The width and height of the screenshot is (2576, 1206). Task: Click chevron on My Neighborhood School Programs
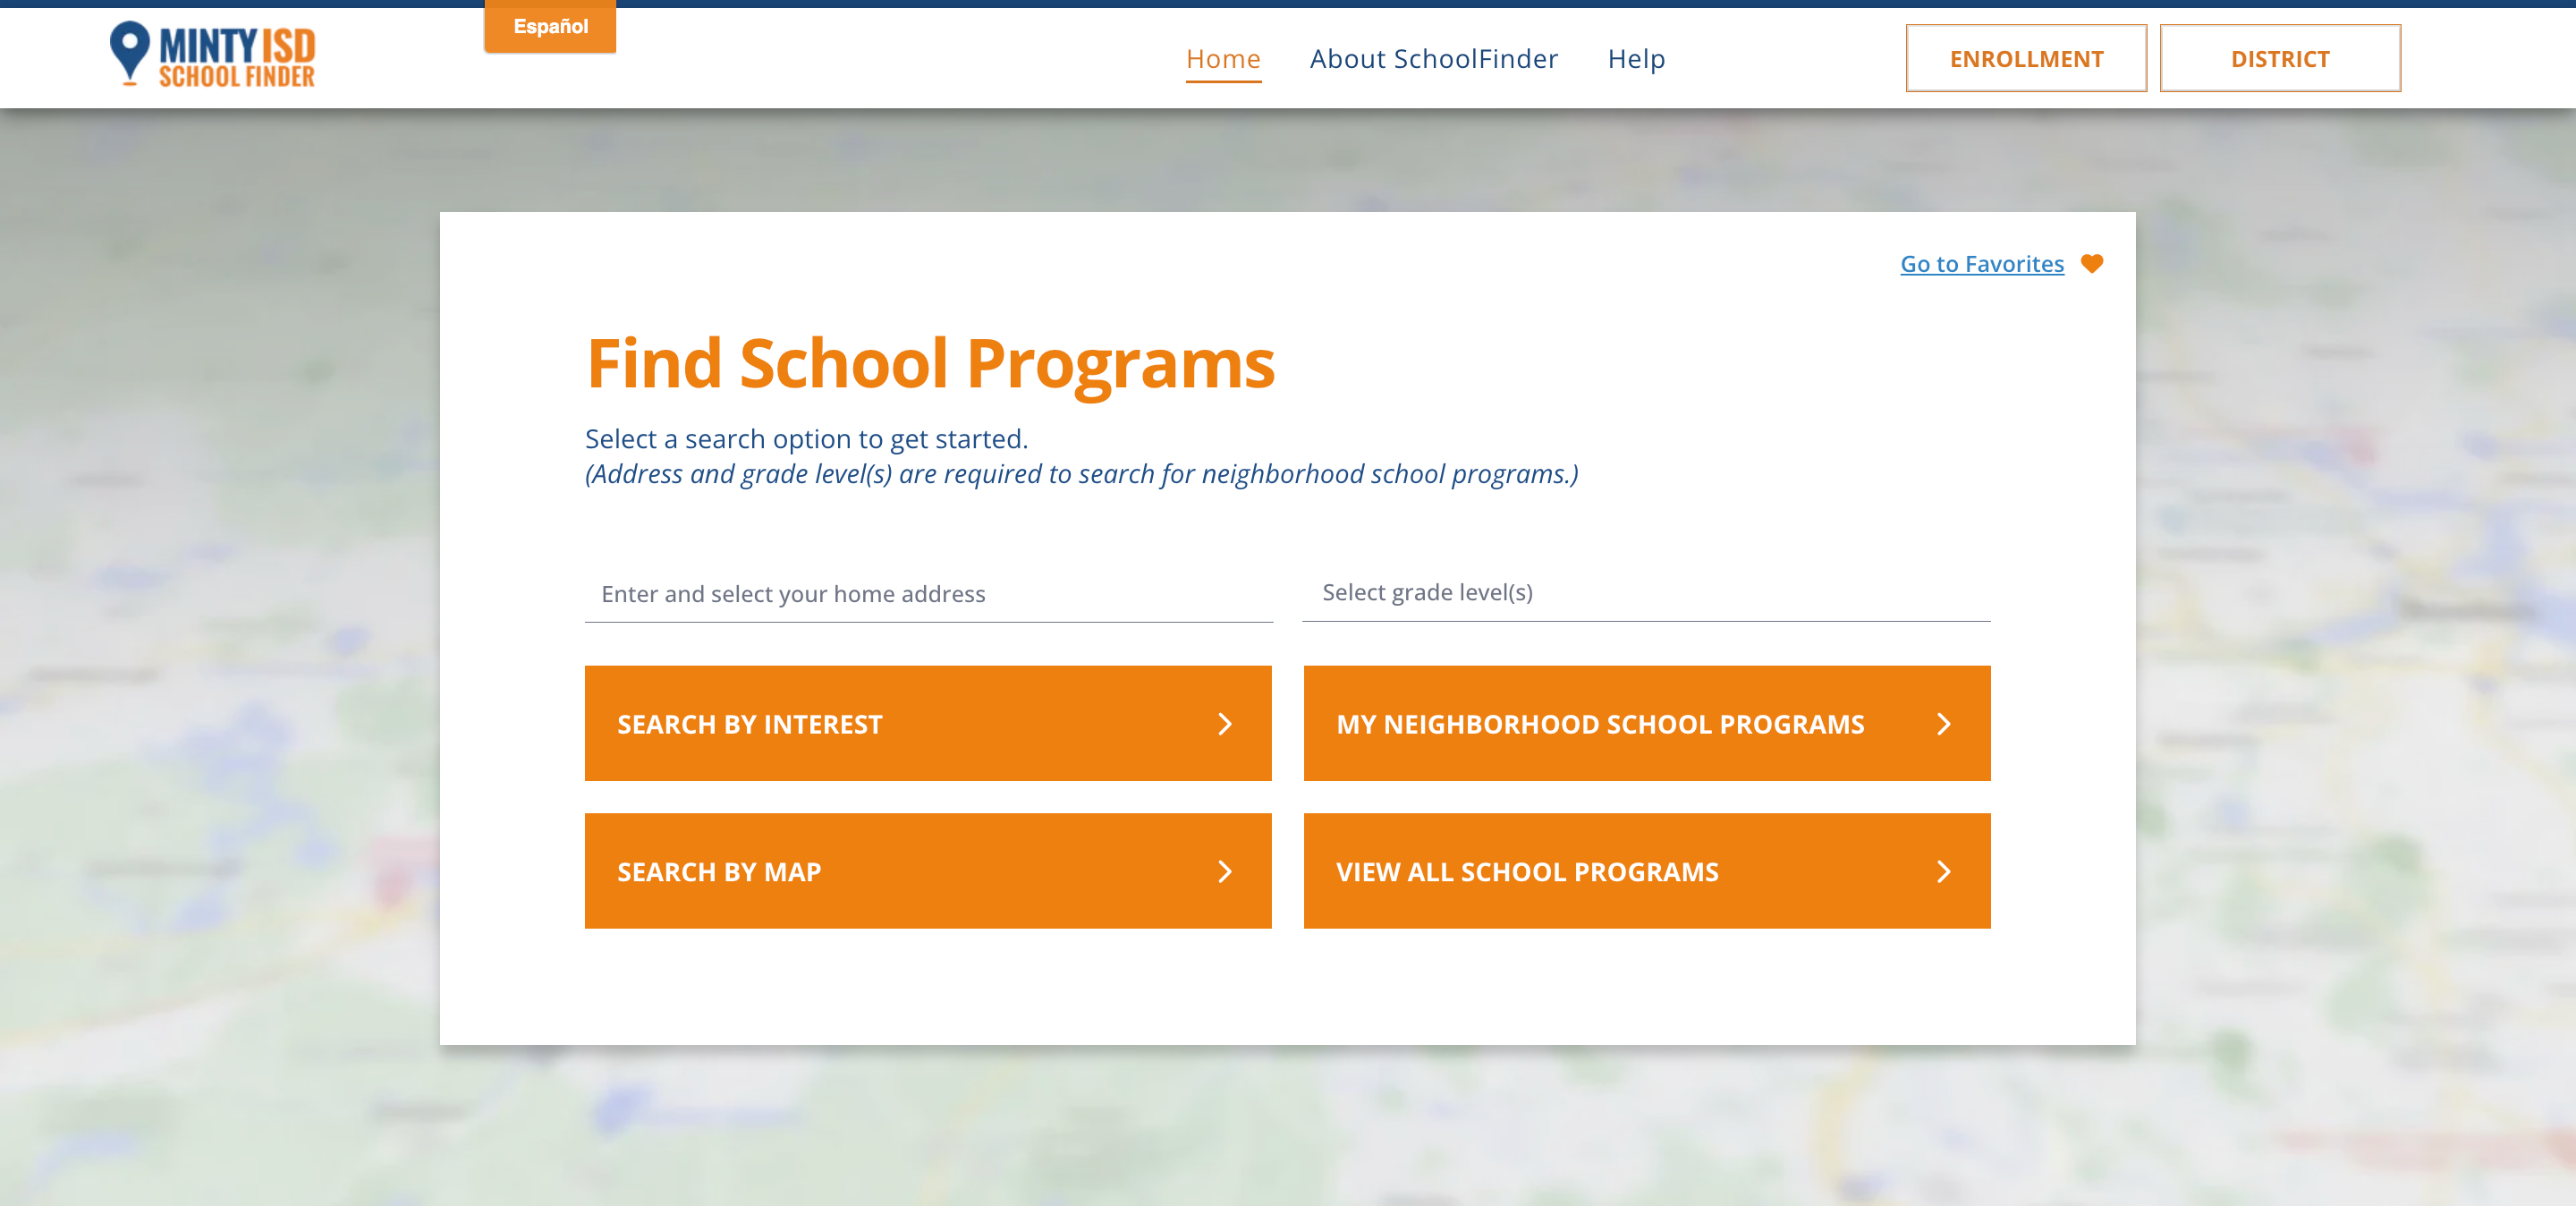tap(1943, 724)
